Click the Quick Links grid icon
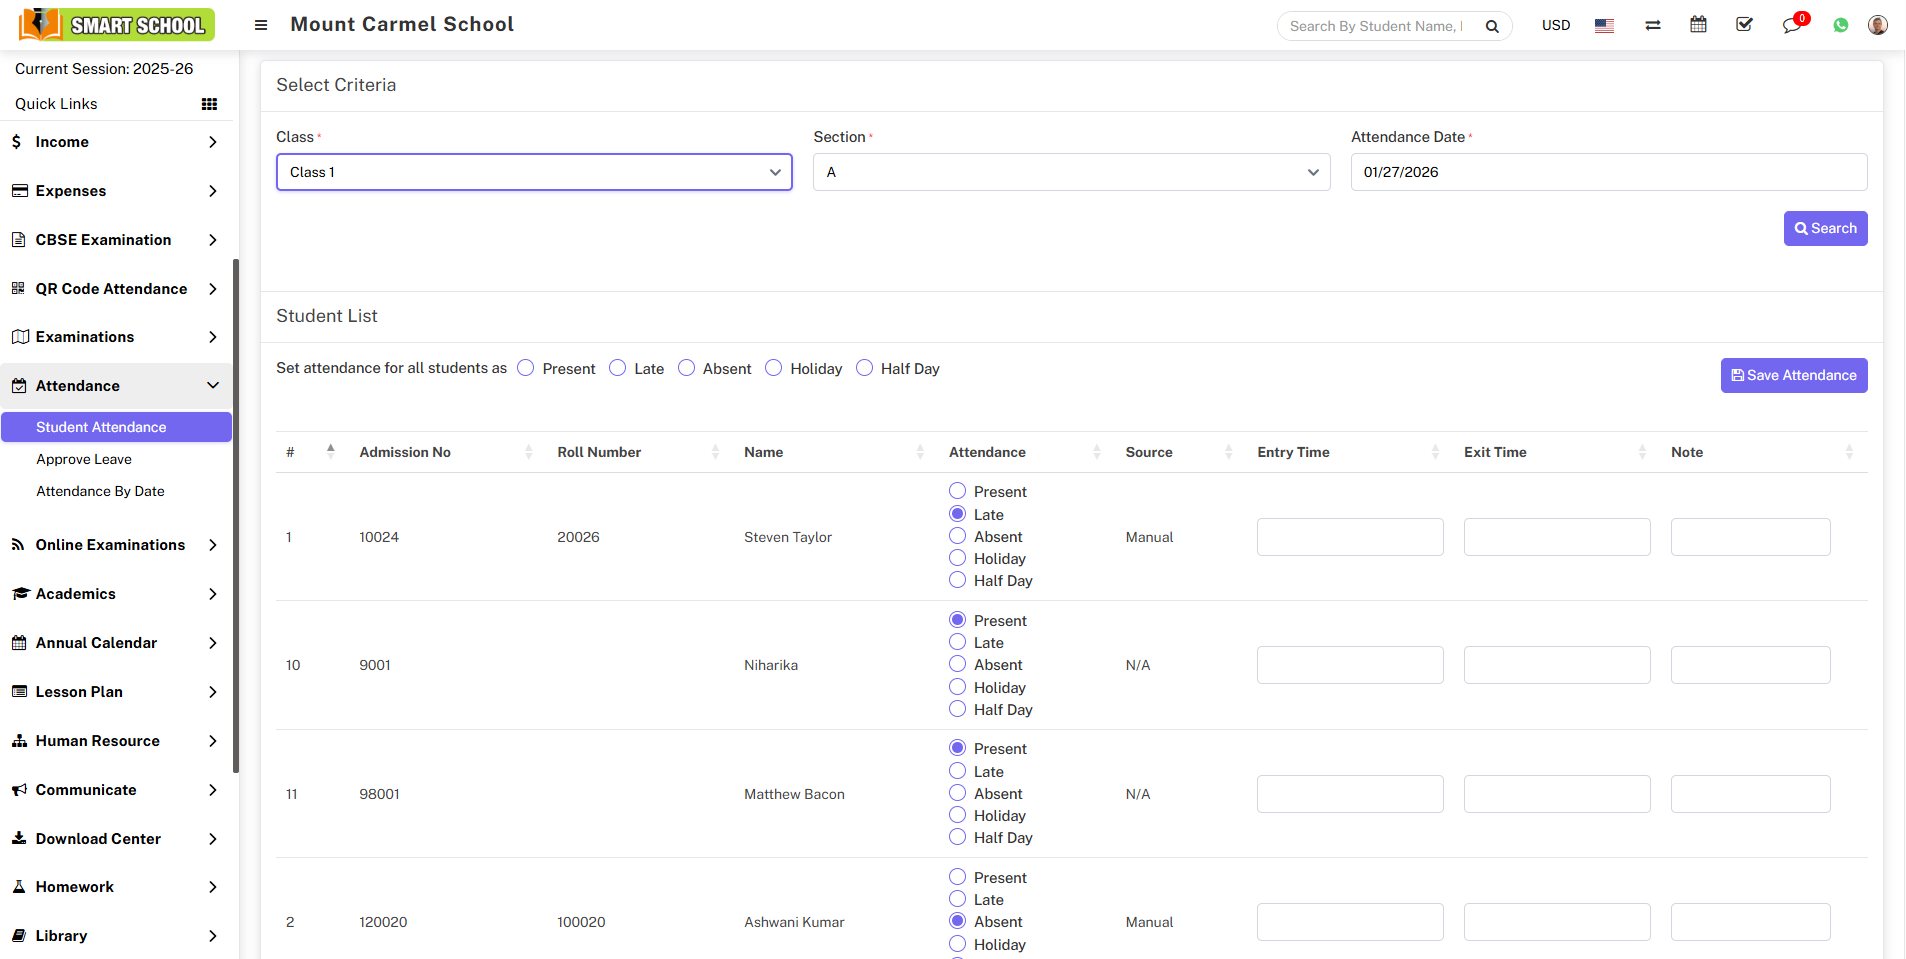 209,104
